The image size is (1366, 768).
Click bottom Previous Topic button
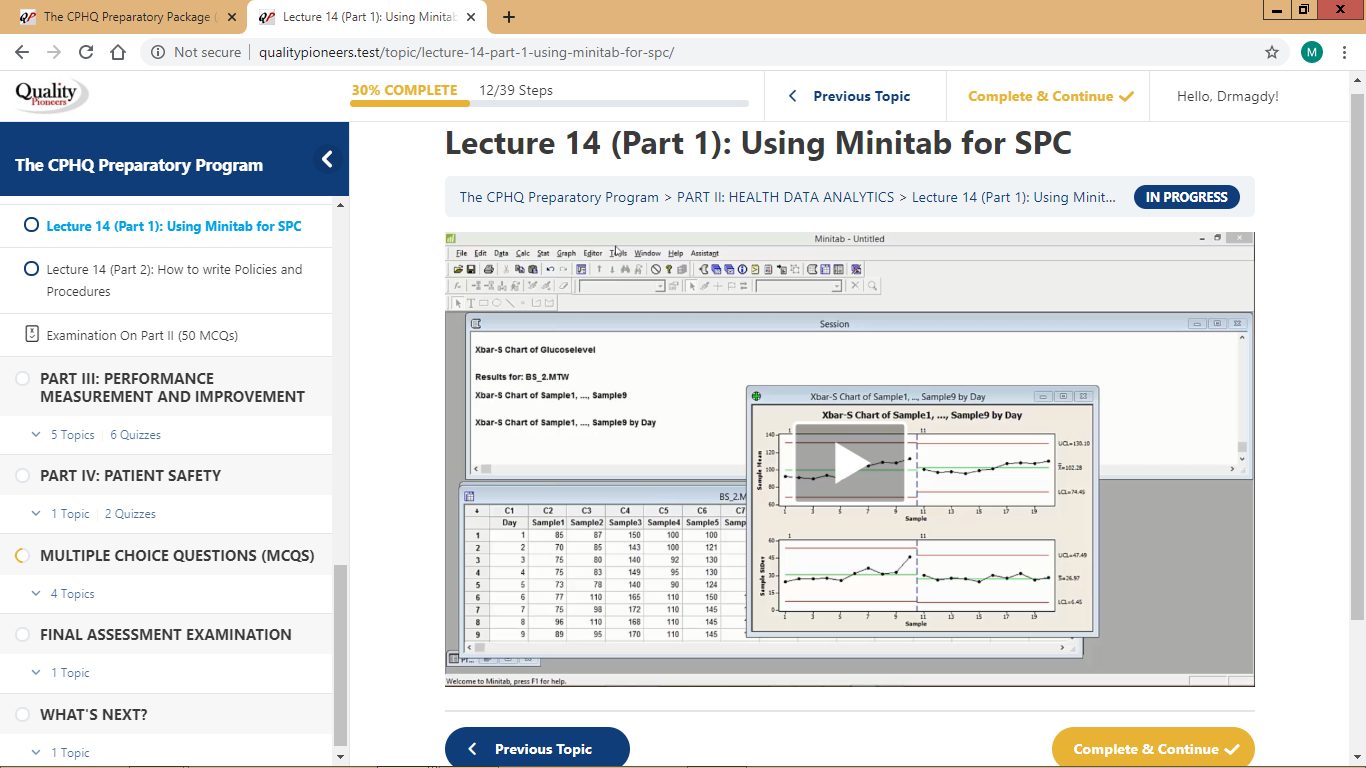(537, 748)
